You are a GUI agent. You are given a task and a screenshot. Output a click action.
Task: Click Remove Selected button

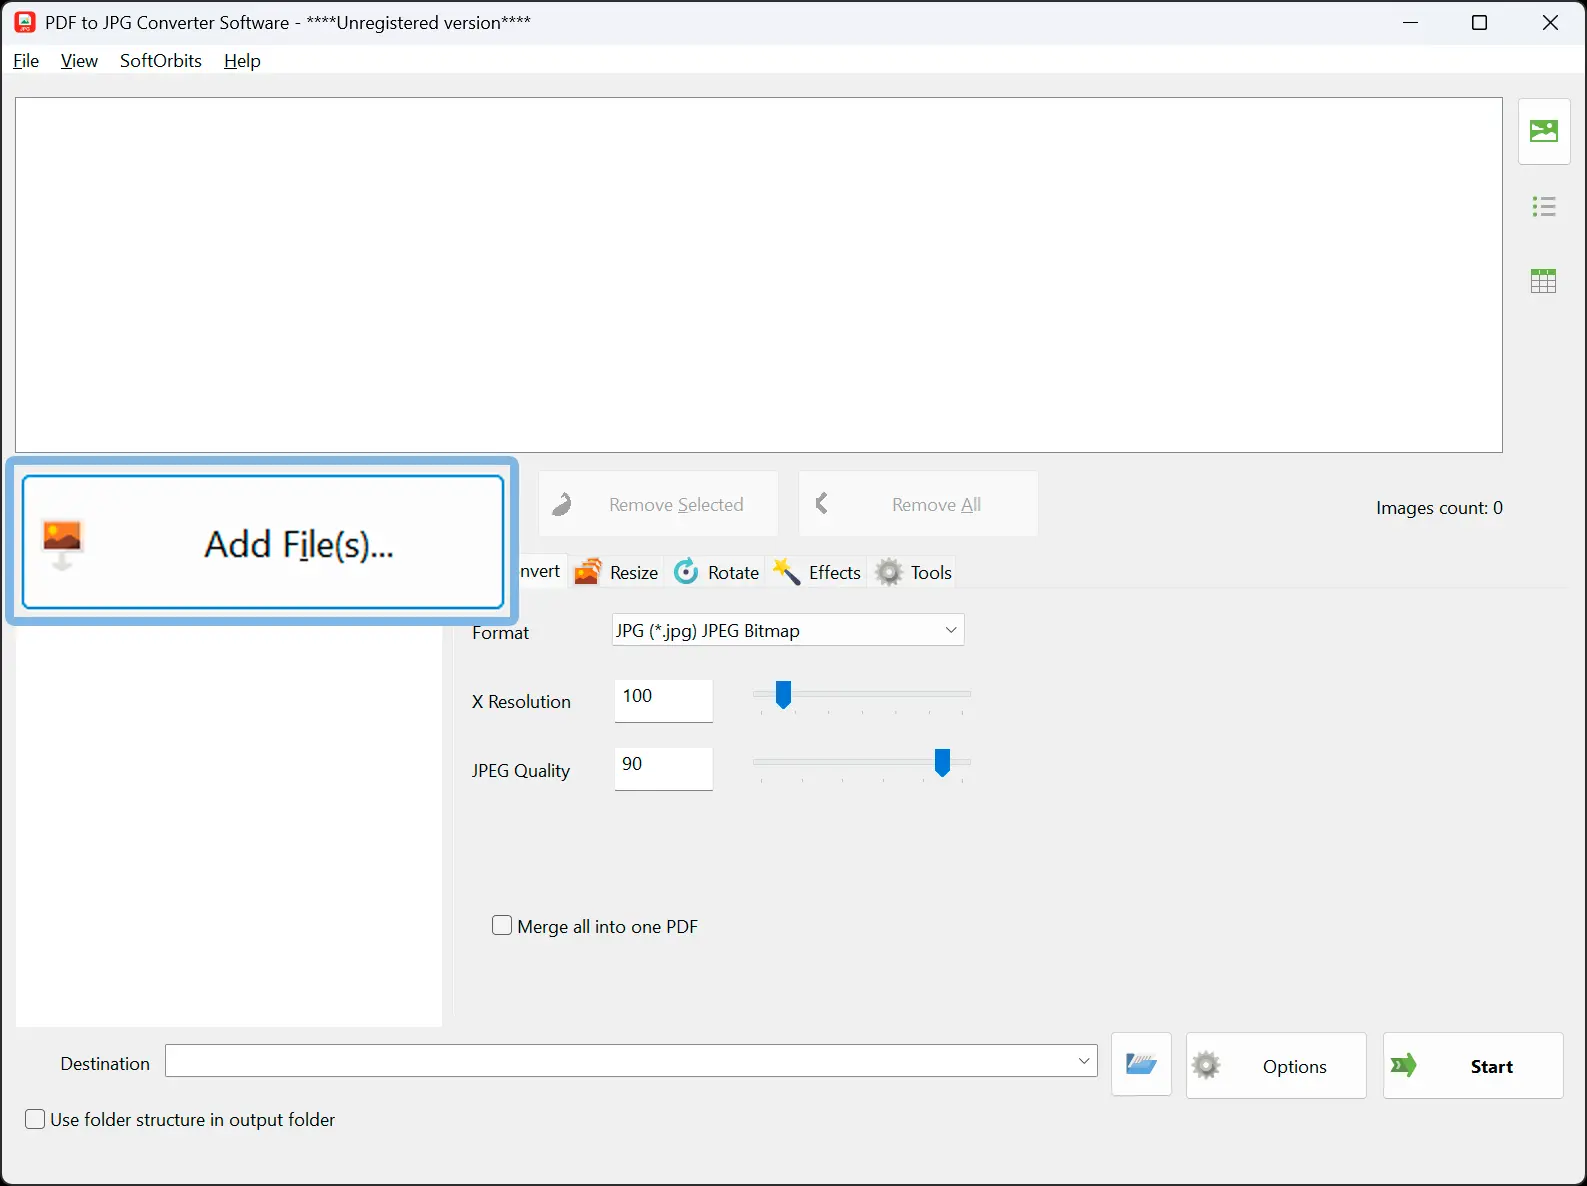tap(659, 504)
